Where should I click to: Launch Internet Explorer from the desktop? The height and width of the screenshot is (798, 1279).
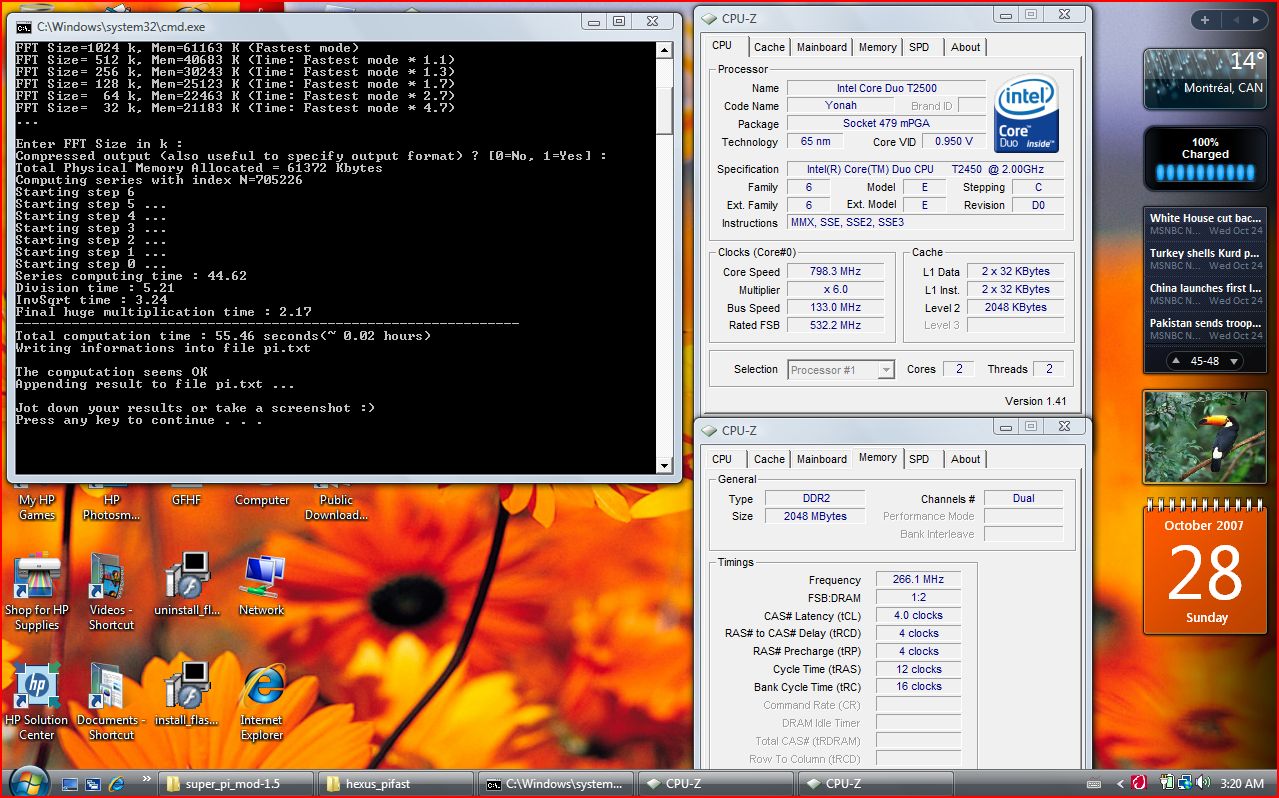pyautogui.click(x=262, y=702)
